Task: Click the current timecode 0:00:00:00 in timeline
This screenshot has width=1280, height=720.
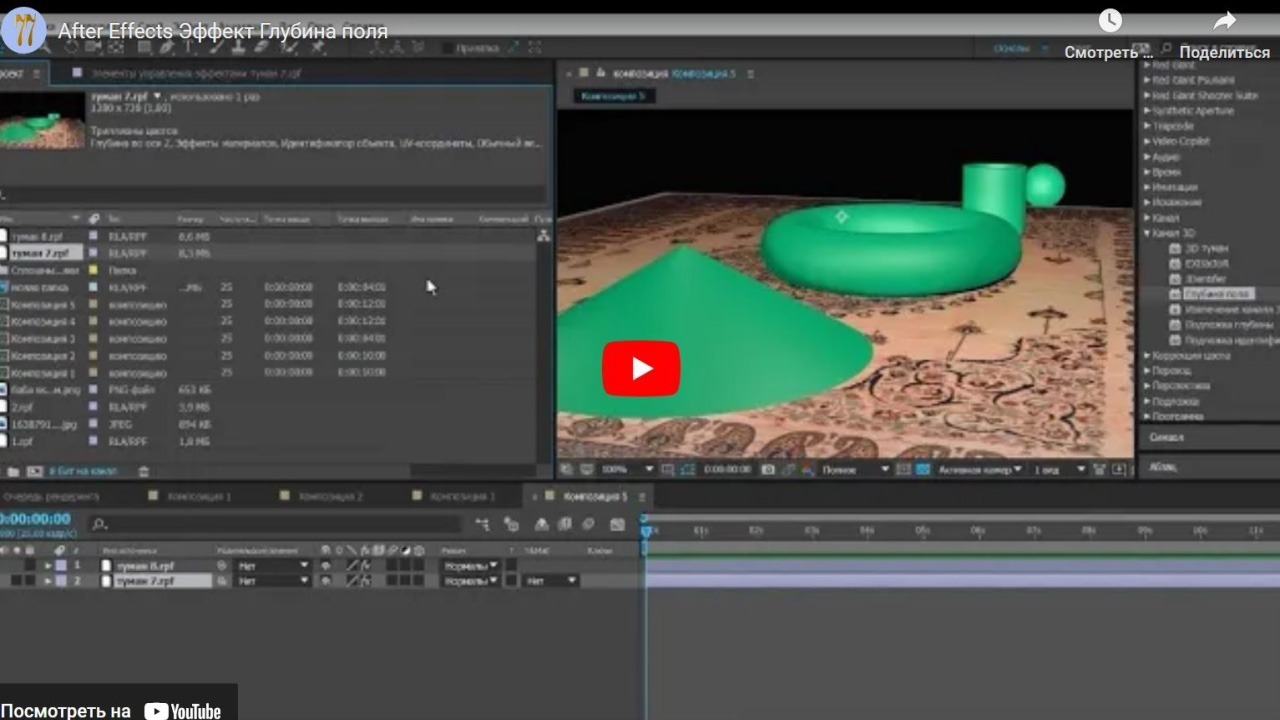Action: (x=36, y=519)
